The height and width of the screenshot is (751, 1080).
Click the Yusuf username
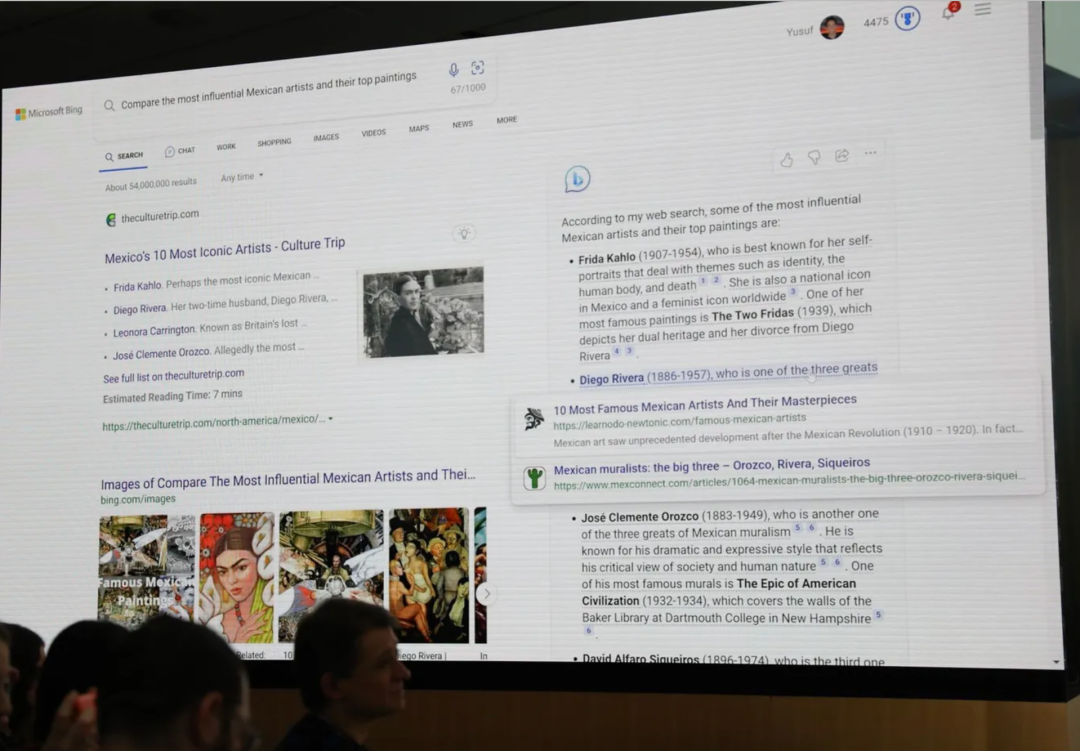(800, 31)
